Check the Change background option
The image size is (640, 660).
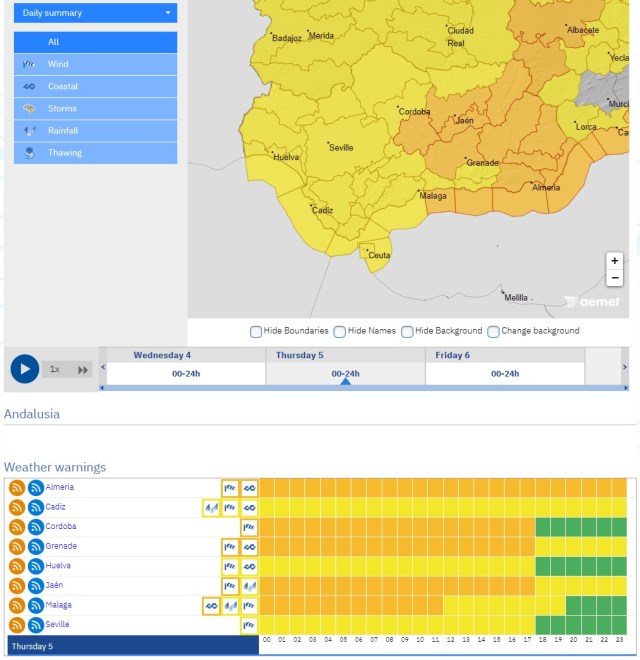[x=493, y=331]
